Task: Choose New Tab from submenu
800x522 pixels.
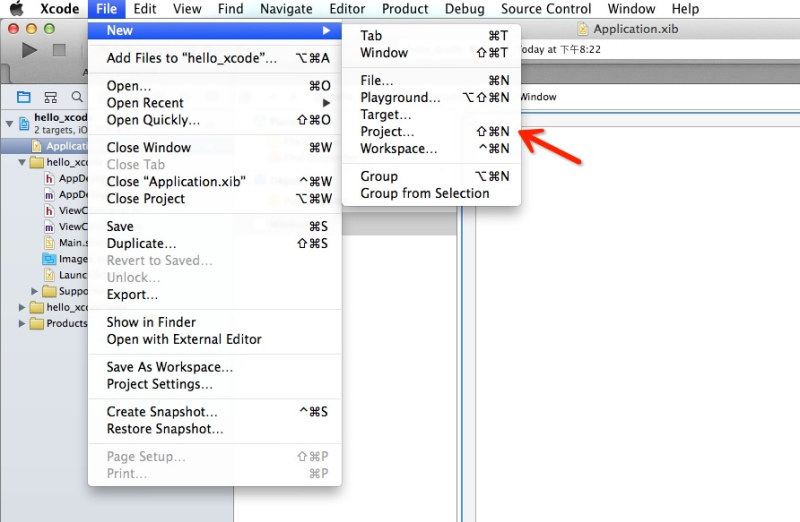Action: click(x=432, y=36)
